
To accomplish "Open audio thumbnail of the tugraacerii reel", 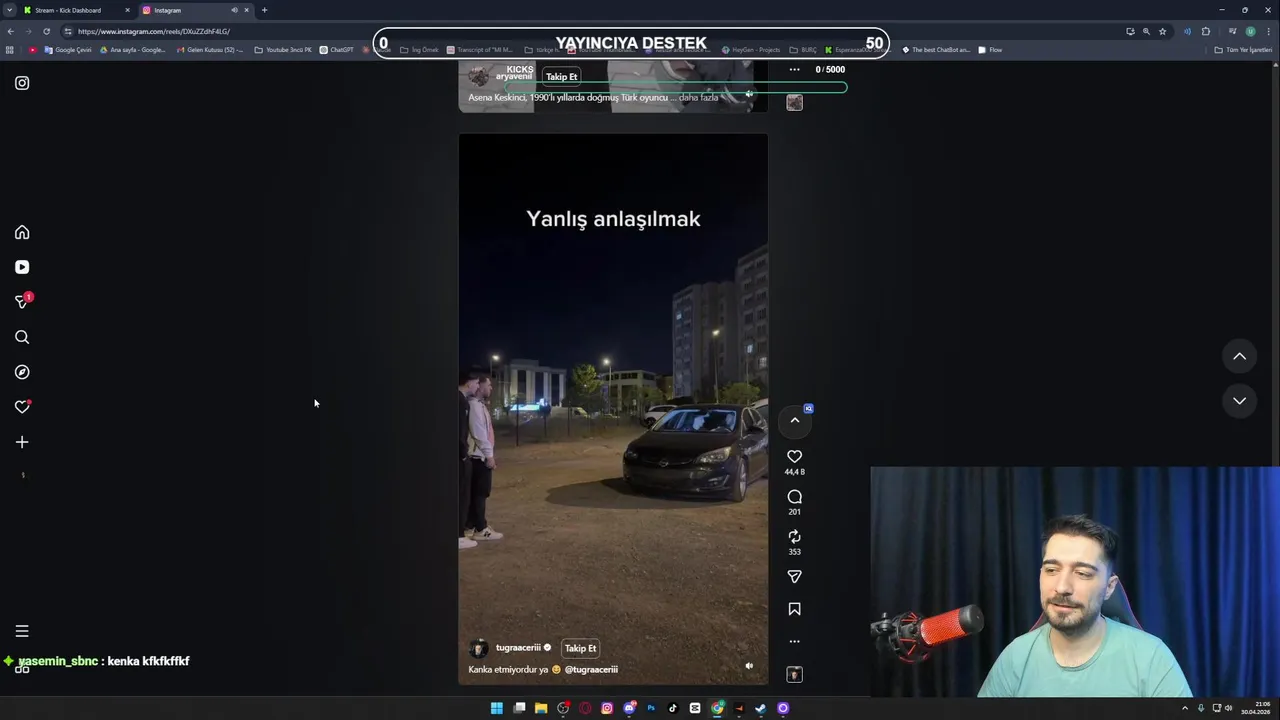I will (794, 675).
